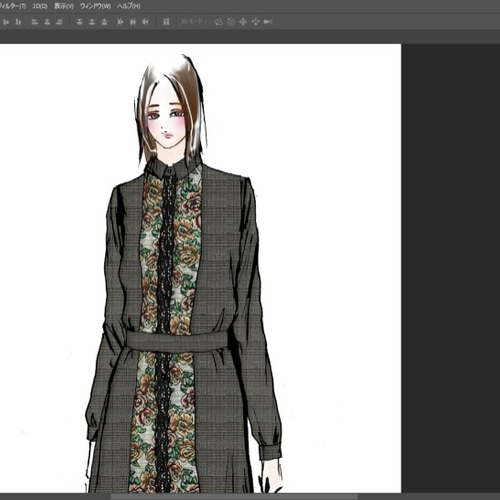This screenshot has width=500, height=500.
Task: Select the 3D rotate mode icon
Action: pyautogui.click(x=218, y=22)
